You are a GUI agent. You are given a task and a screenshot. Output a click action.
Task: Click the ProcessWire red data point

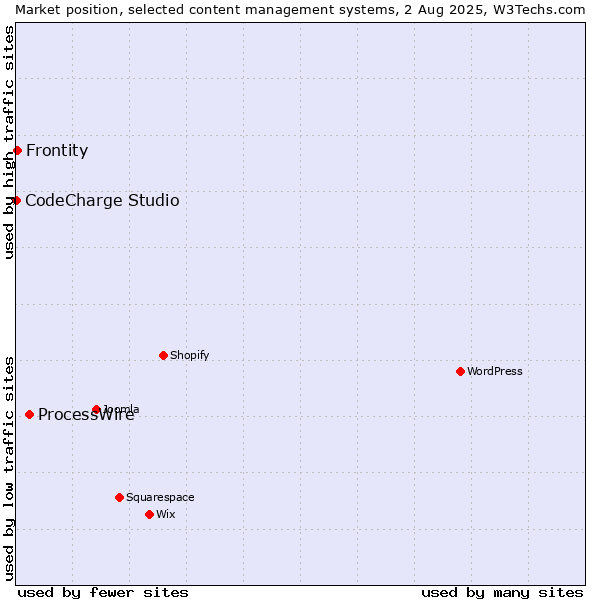coord(29,415)
